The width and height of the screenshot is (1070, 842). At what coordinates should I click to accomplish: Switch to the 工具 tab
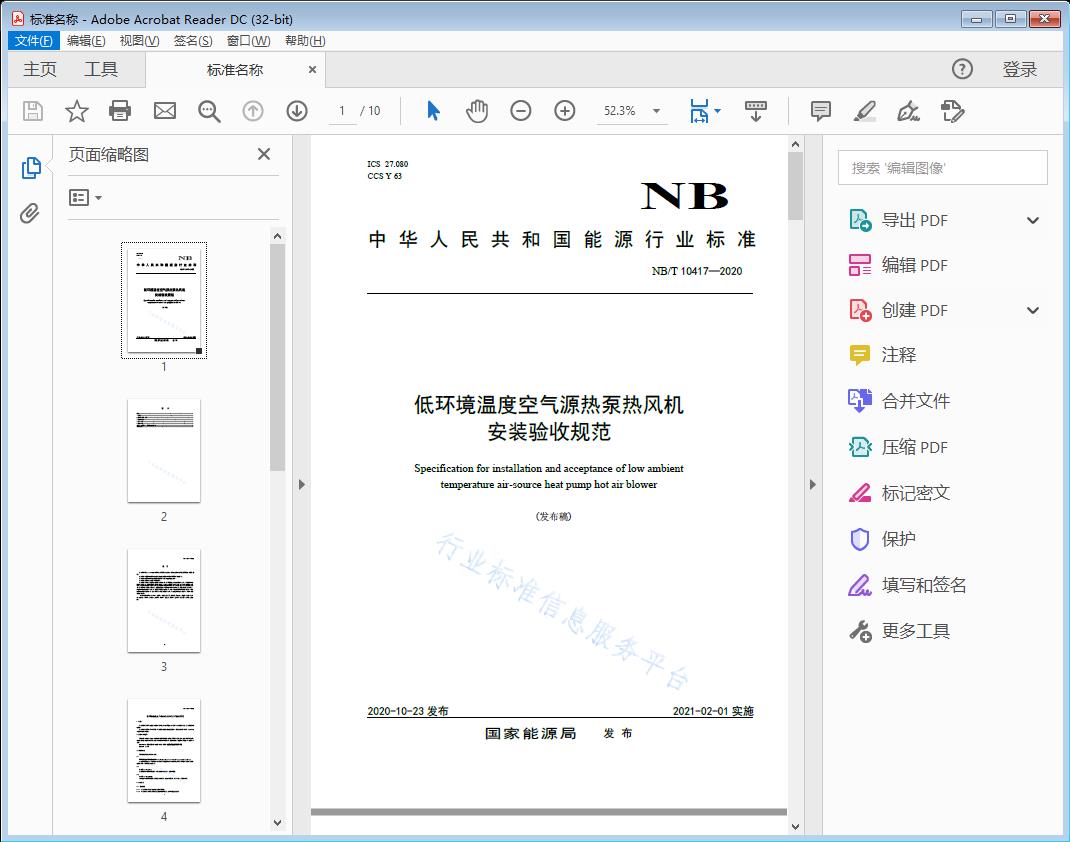pos(100,69)
